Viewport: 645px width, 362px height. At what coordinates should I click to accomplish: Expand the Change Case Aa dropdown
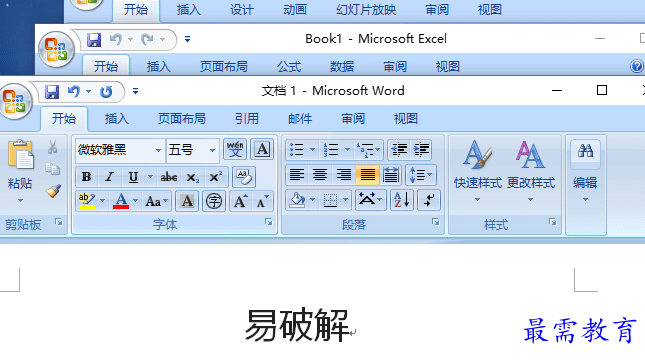pos(166,201)
